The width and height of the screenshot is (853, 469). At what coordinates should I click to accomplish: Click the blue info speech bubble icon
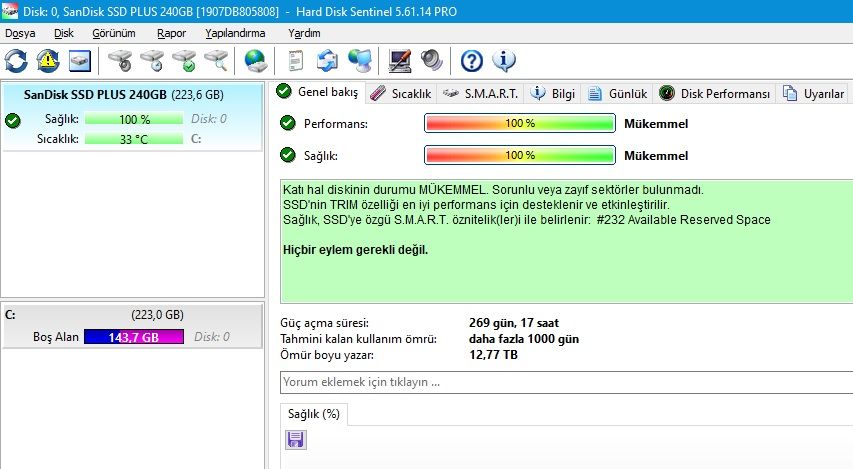[504, 60]
